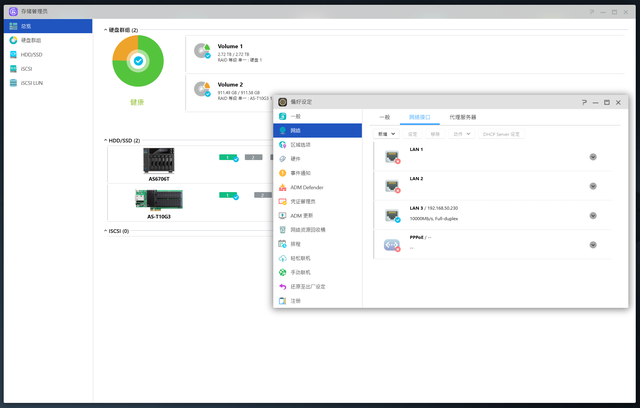Open 轻松联机 in the settings sidebar
The width and height of the screenshot is (640, 408).
tap(302, 258)
